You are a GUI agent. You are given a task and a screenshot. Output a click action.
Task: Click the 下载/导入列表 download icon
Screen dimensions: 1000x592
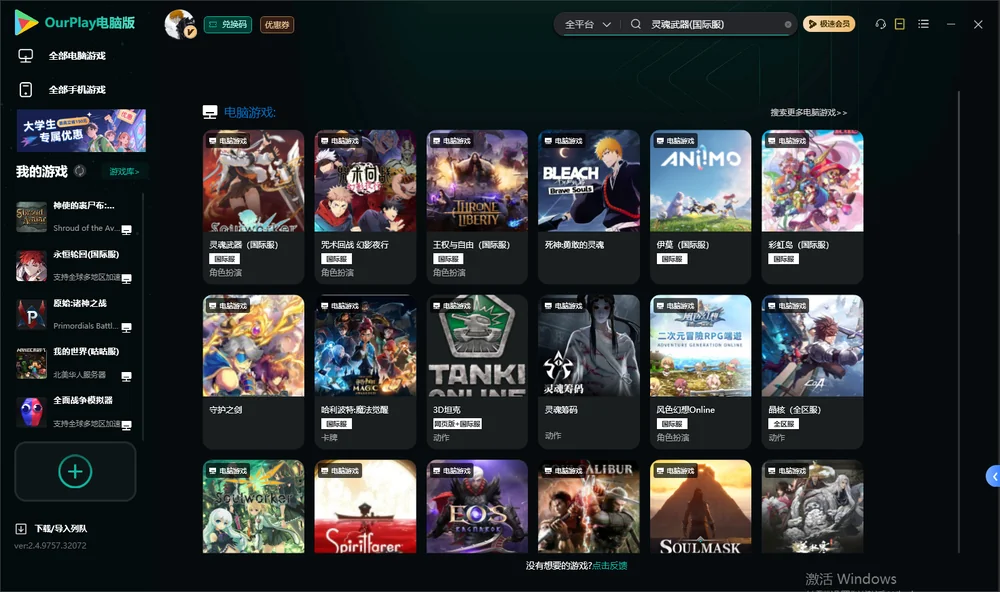[x=21, y=528]
